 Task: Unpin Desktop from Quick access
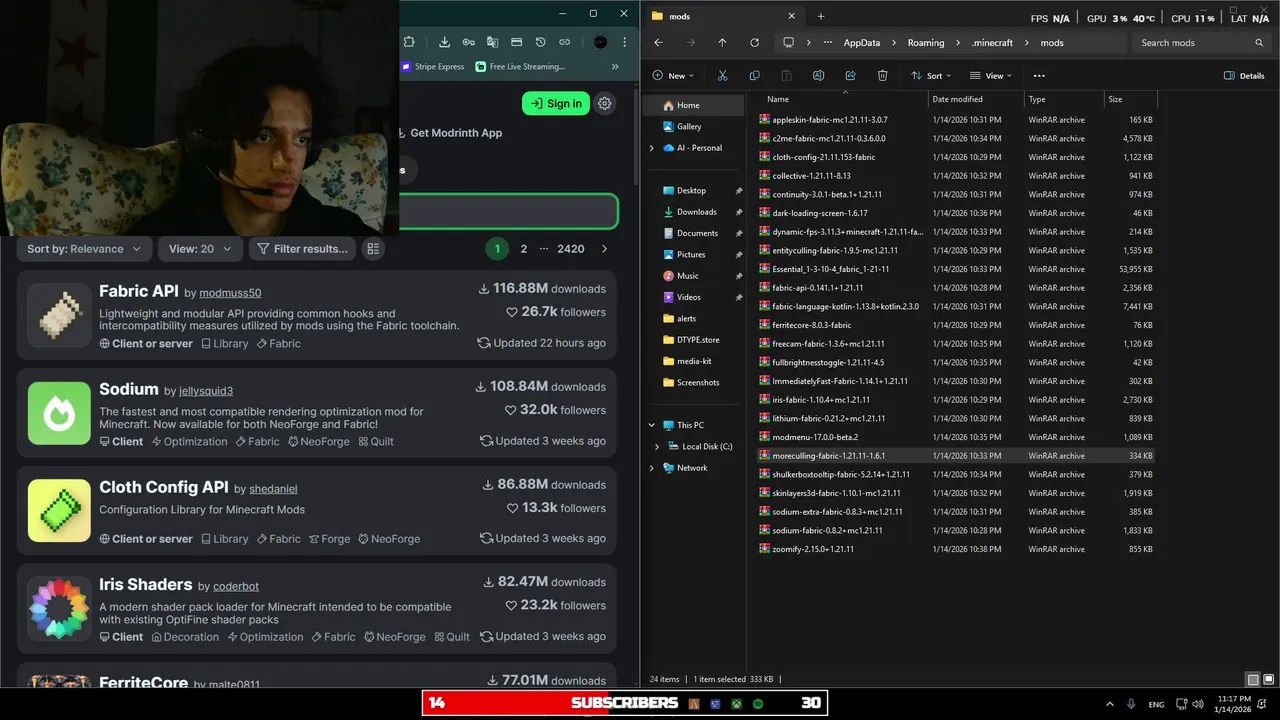coord(738,190)
